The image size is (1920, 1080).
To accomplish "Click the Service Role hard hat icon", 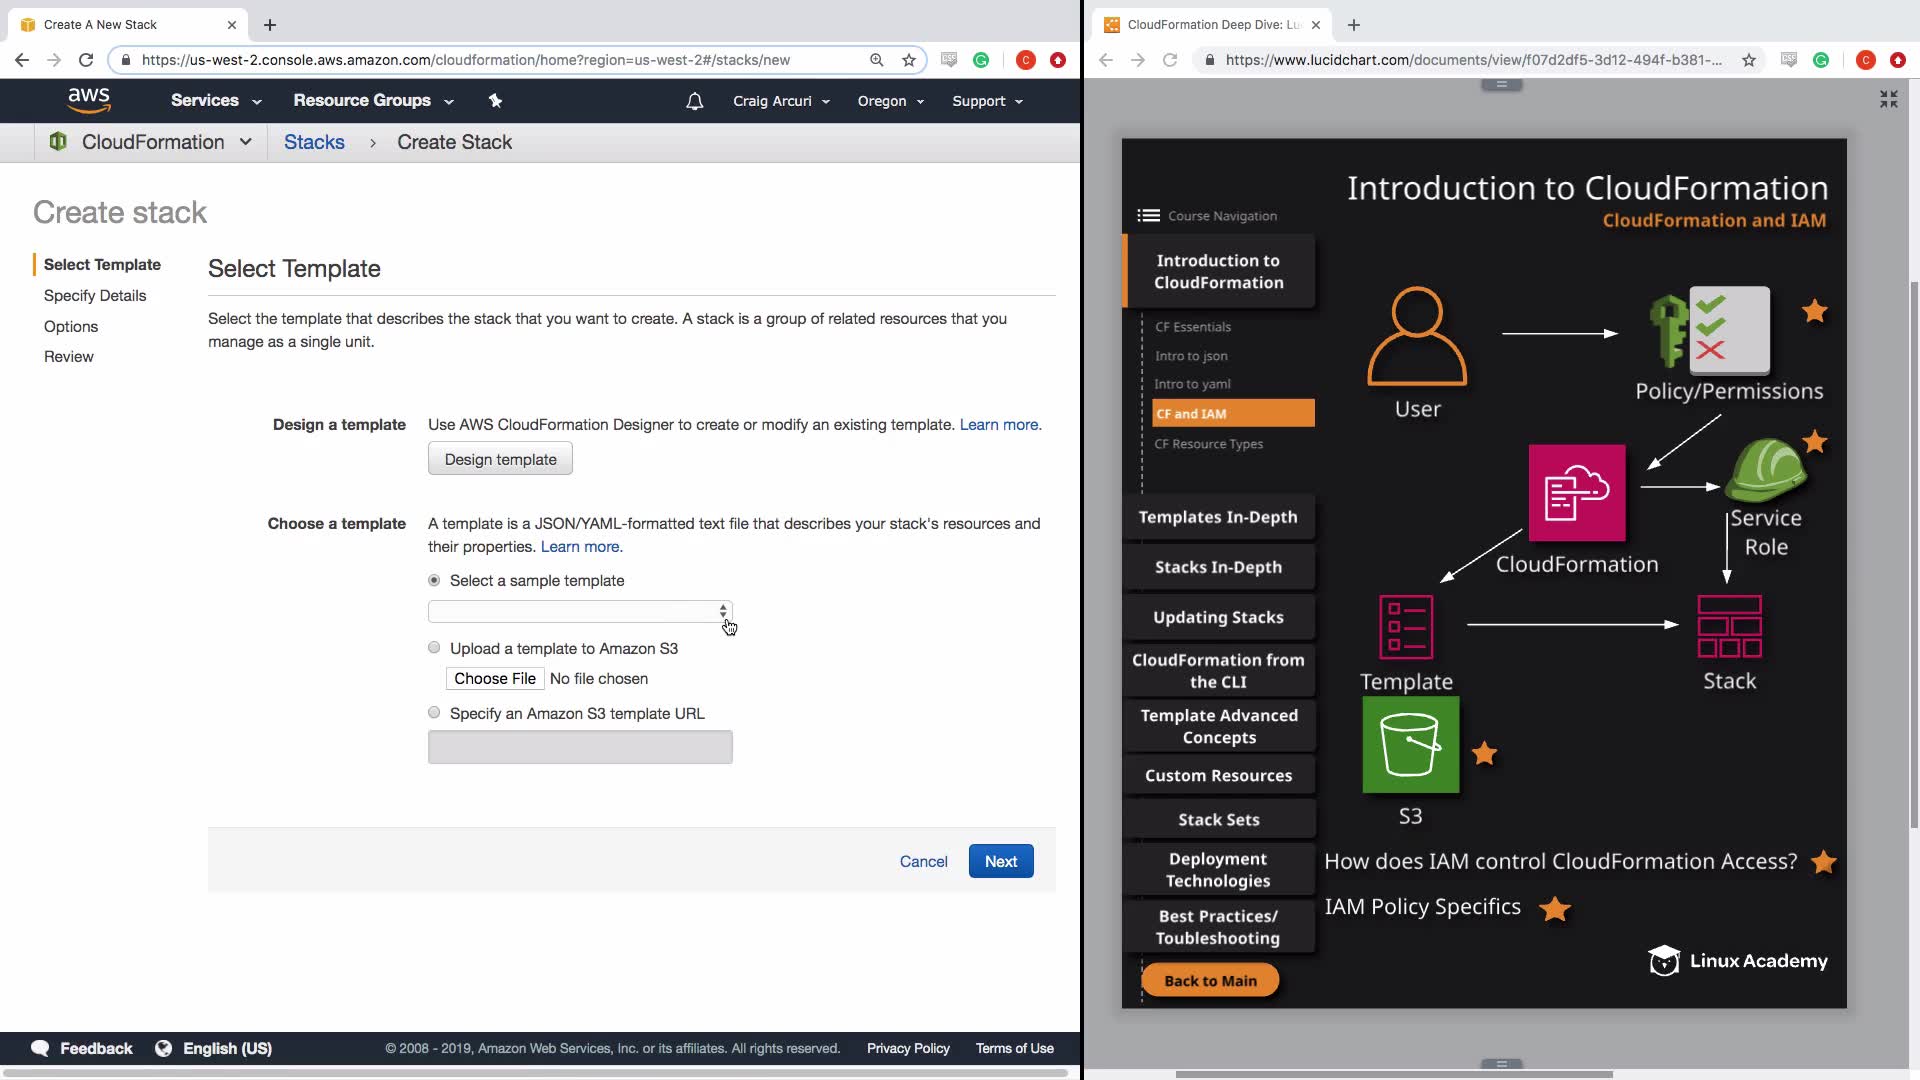I will [x=1766, y=470].
